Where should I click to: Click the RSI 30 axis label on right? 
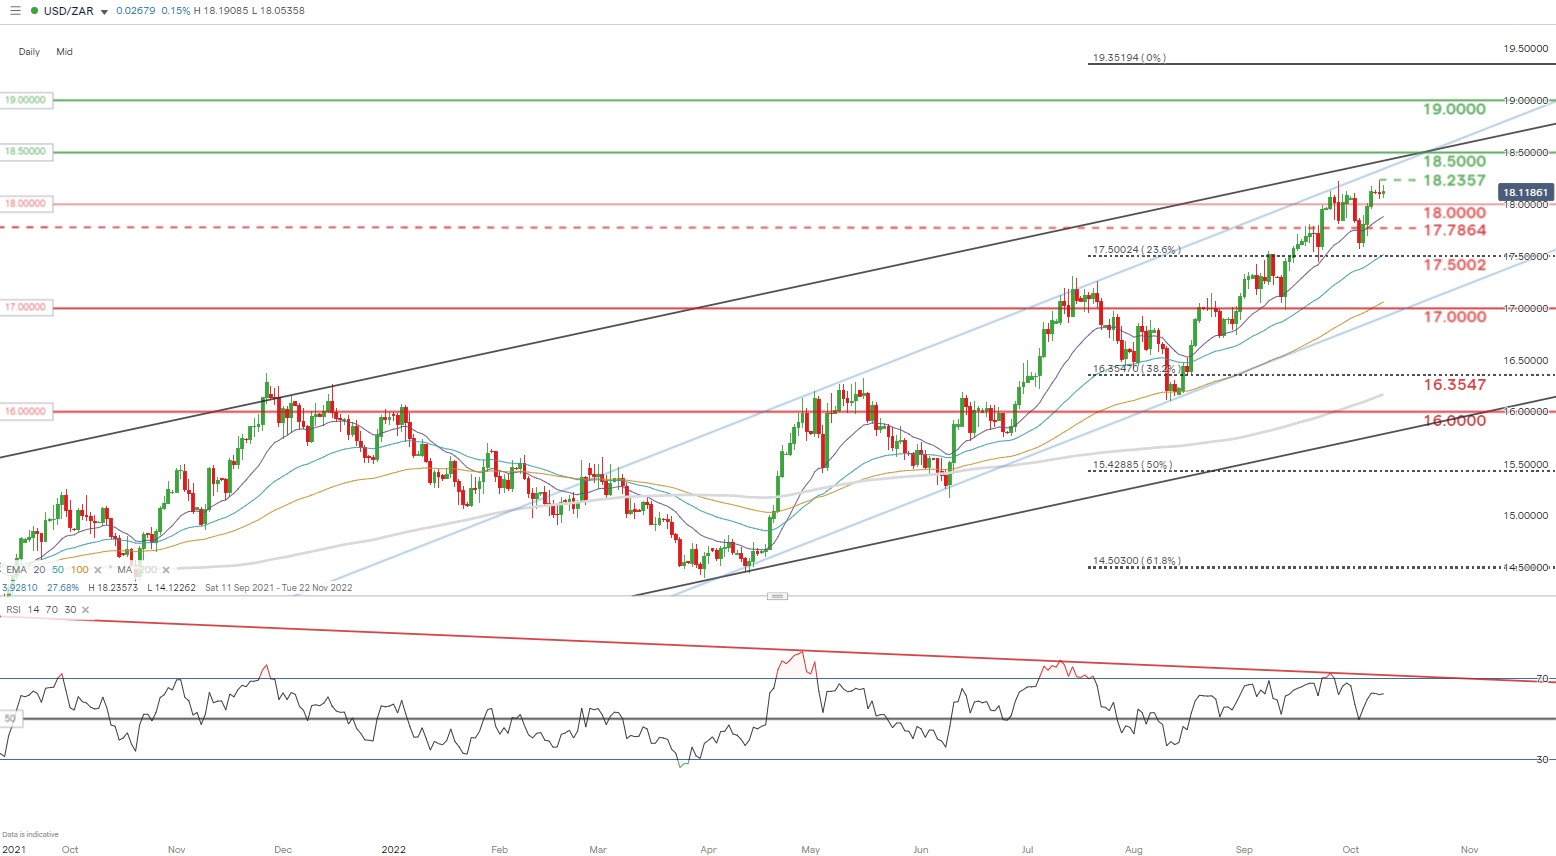(x=1542, y=760)
